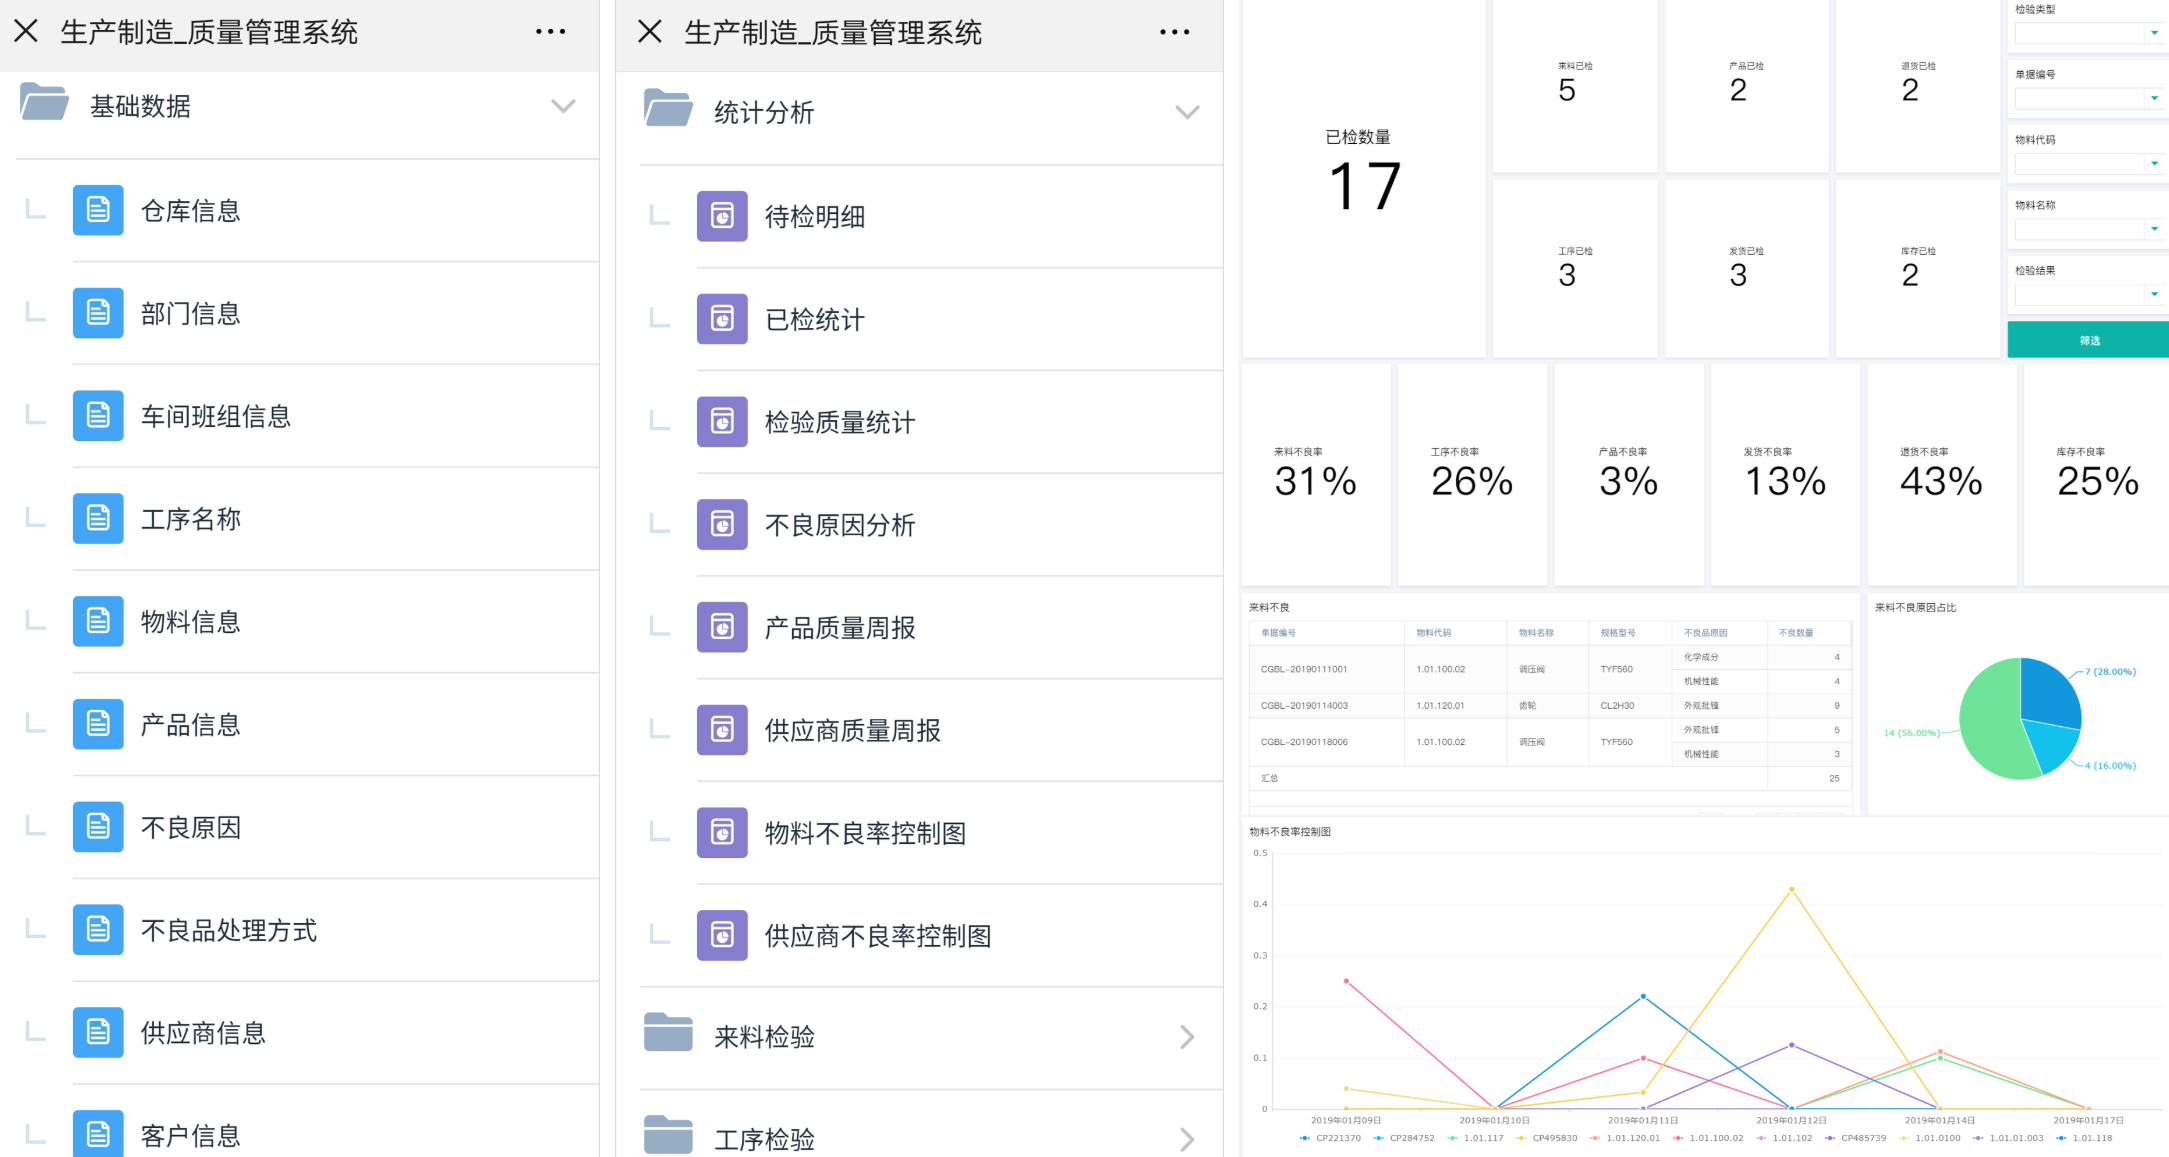The image size is (2169, 1157).
Task: Open the 检验类型 dropdown
Action: [2088, 33]
